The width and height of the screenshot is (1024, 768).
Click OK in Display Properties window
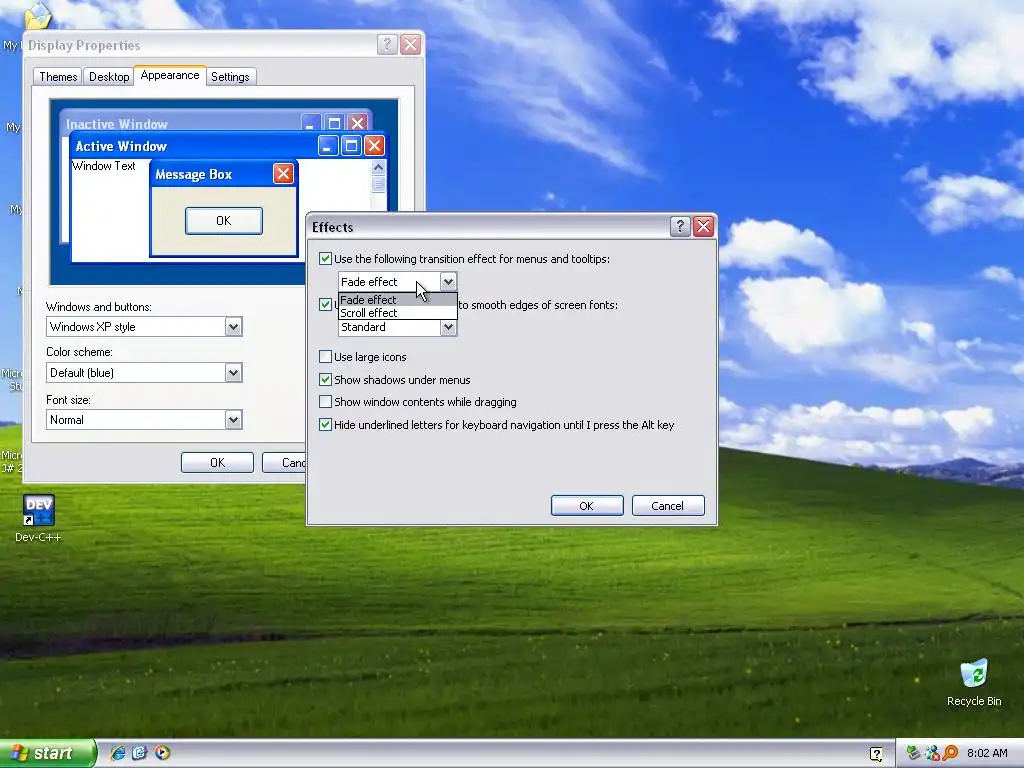(x=217, y=462)
